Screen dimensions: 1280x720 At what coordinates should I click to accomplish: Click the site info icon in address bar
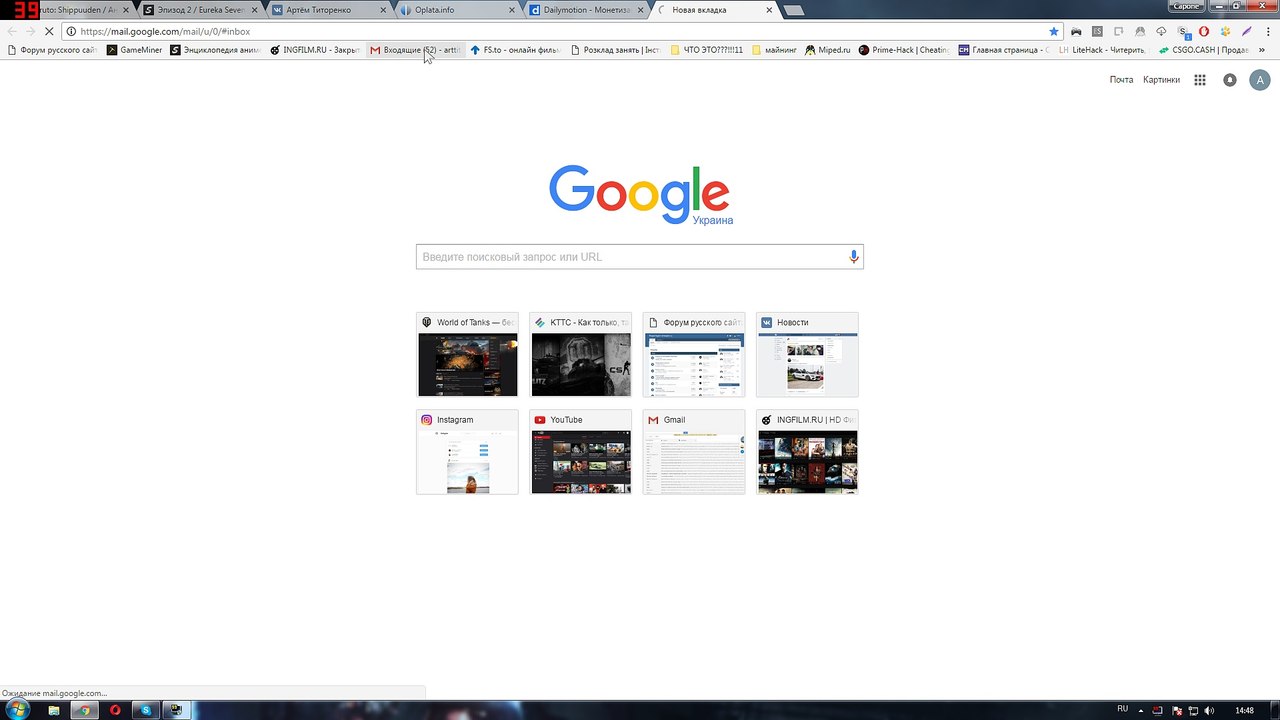pos(71,31)
